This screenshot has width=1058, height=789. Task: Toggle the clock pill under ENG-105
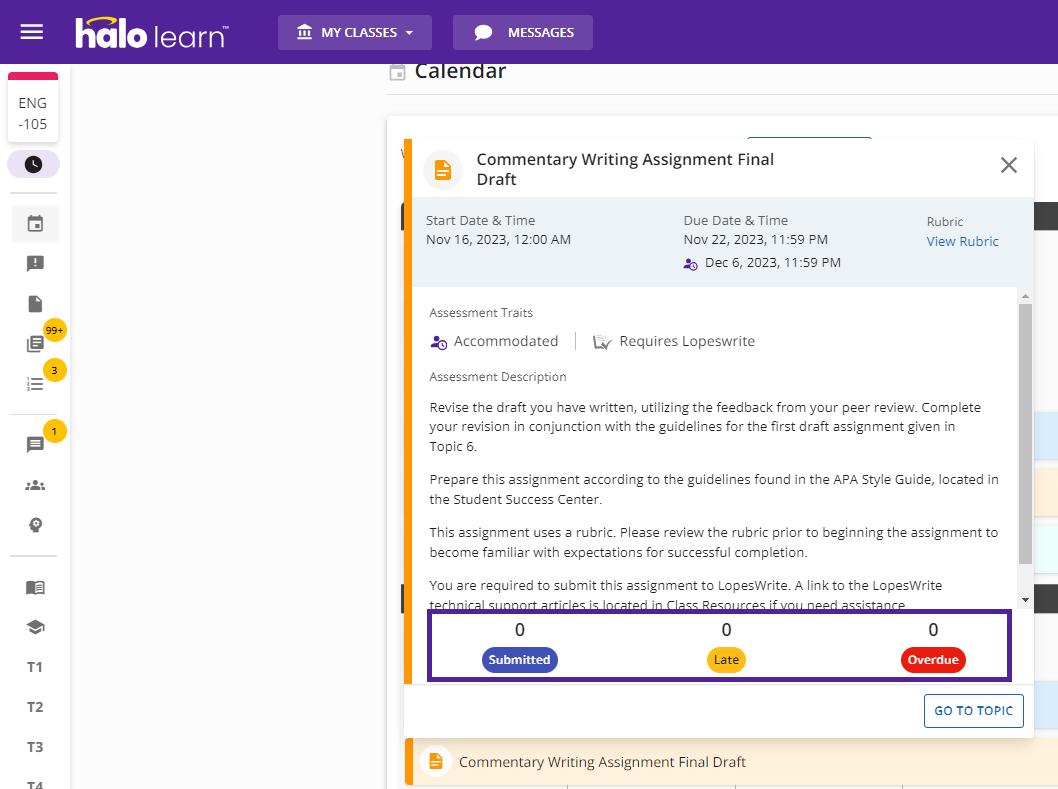tap(33, 164)
